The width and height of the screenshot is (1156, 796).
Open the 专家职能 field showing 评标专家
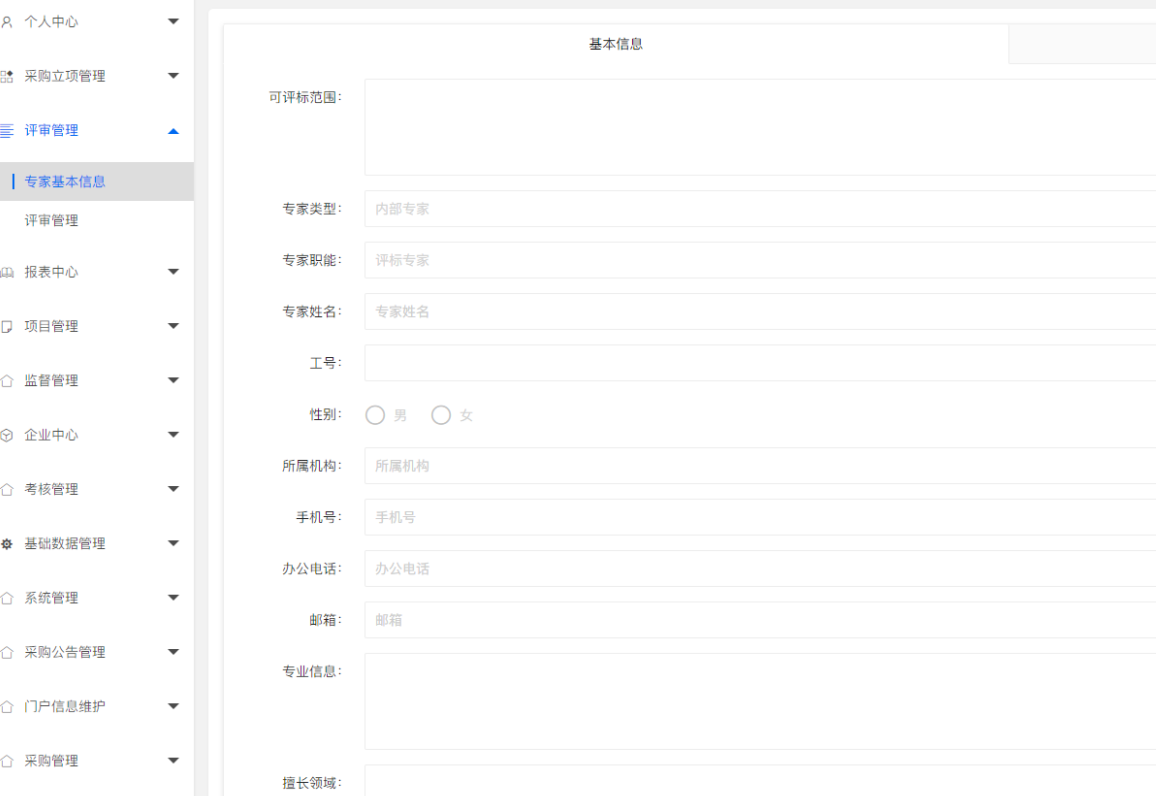760,260
